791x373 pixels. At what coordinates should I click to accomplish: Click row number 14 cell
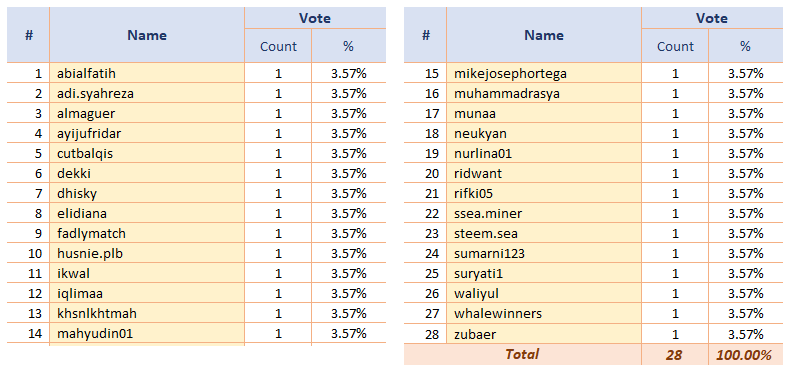pyautogui.click(x=28, y=334)
